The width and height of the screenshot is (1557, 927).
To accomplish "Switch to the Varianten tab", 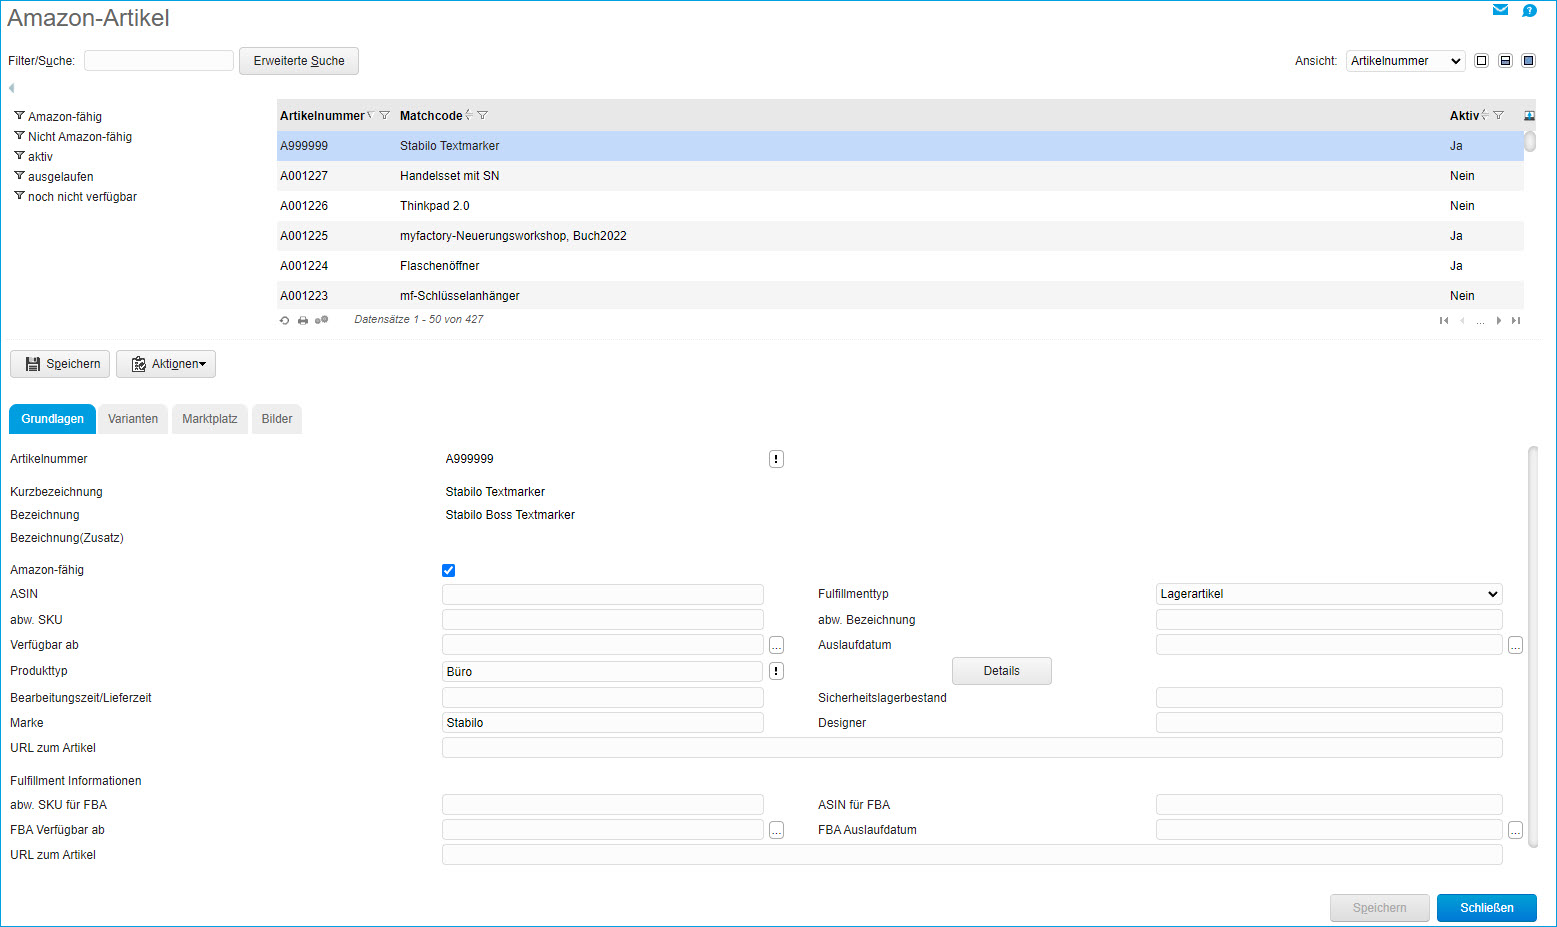I will pyautogui.click(x=132, y=419).
